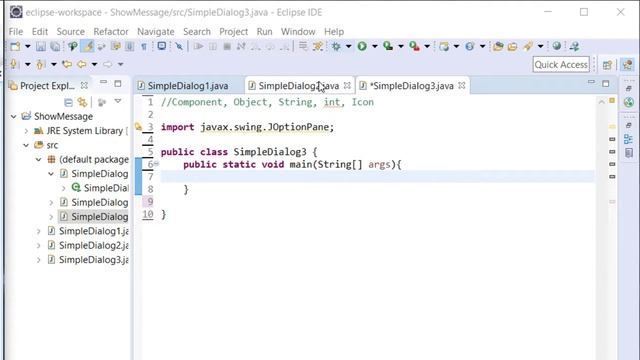The image size is (640, 360).
Task: Minimize the Project Explorer view
Action: (x=103, y=82)
